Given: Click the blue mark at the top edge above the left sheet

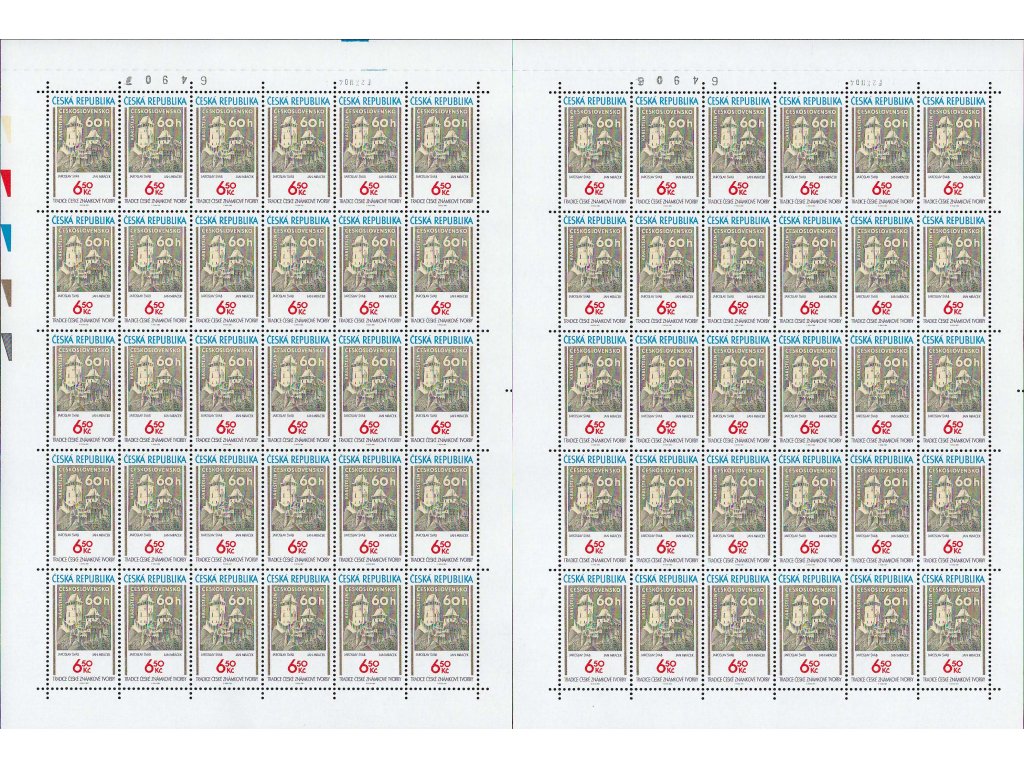Looking at the screenshot, I should click(355, 40).
